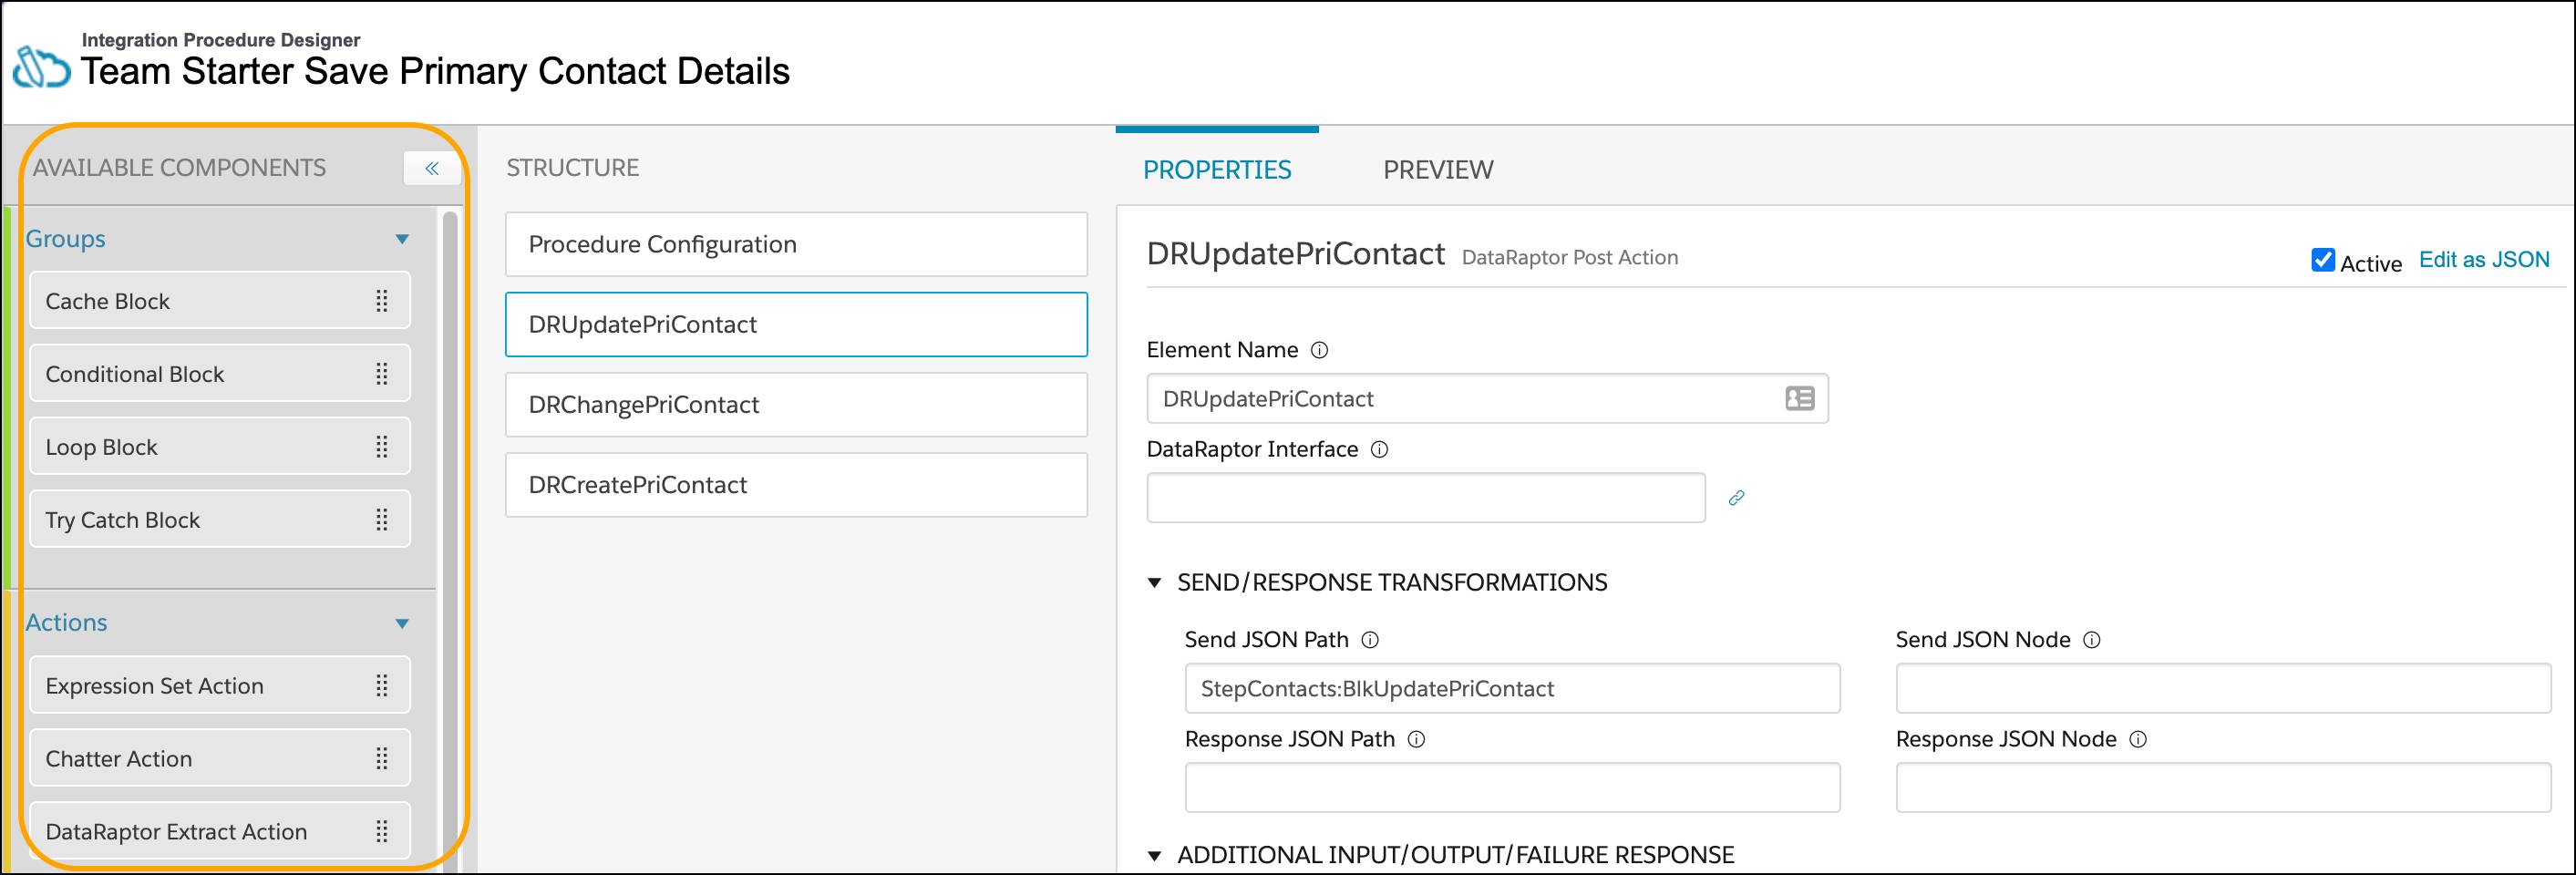The height and width of the screenshot is (875, 2576).
Task: Select the Properties tab
Action: (x=1218, y=170)
